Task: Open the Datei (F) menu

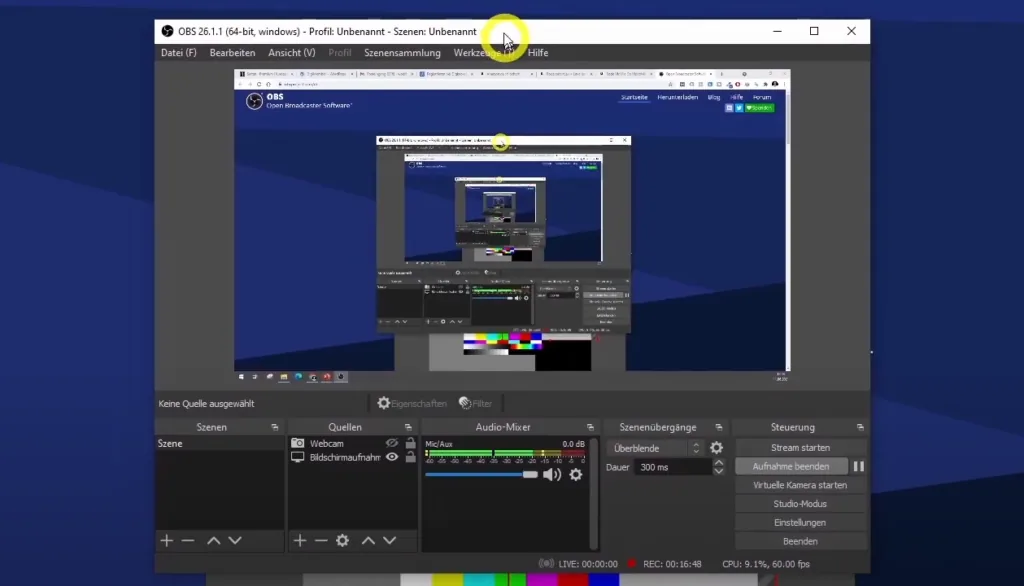Action: pyautogui.click(x=179, y=53)
